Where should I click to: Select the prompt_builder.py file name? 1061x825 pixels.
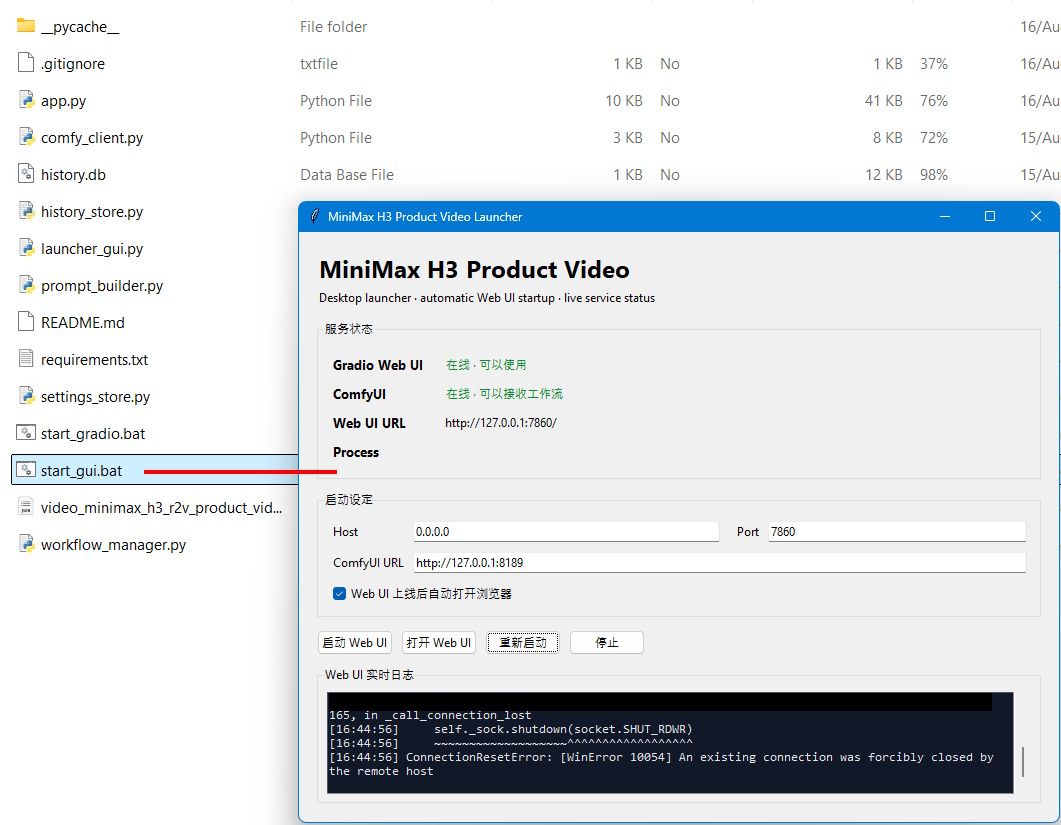(x=102, y=286)
